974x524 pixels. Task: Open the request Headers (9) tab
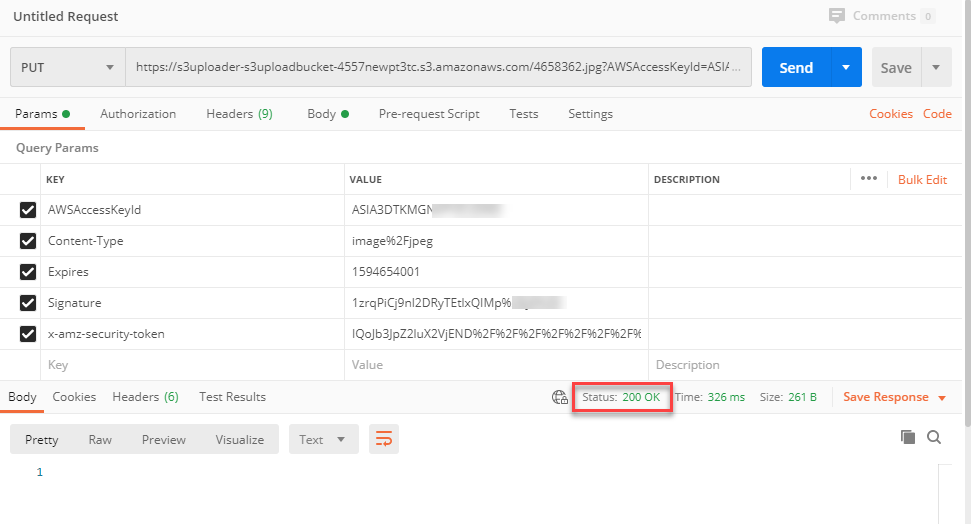tap(239, 114)
